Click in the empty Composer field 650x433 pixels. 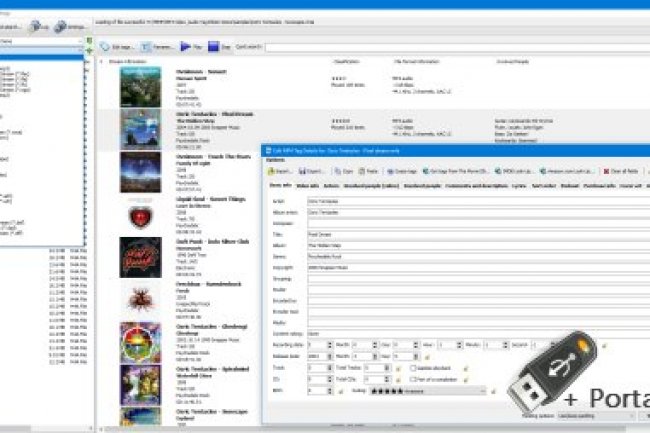pyautogui.click(x=478, y=223)
